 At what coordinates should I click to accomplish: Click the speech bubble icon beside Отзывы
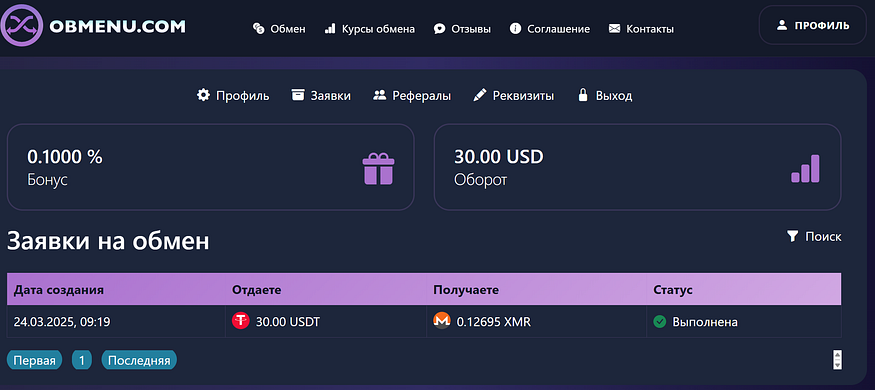[439, 28]
